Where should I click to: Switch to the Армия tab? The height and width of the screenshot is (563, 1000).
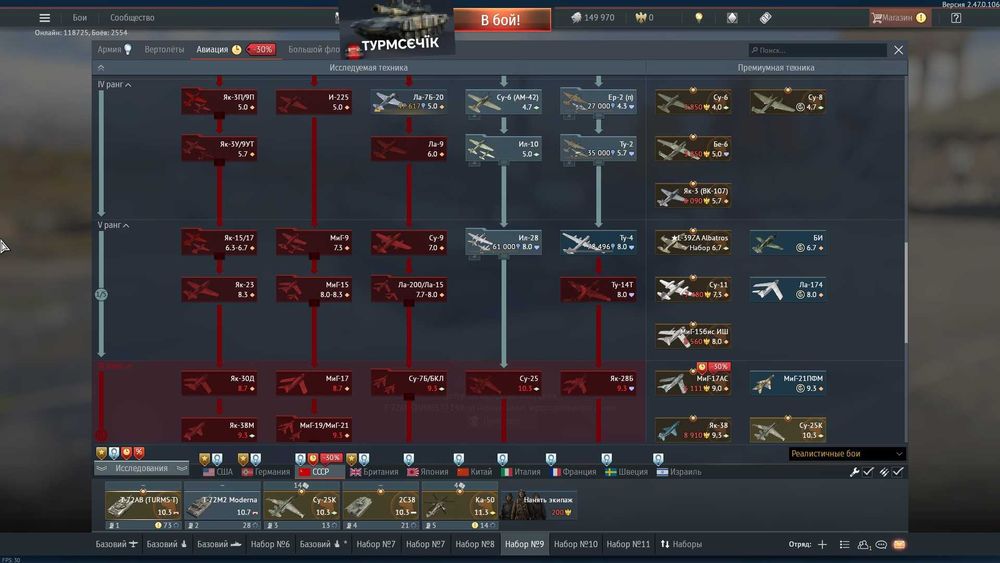click(x=115, y=50)
